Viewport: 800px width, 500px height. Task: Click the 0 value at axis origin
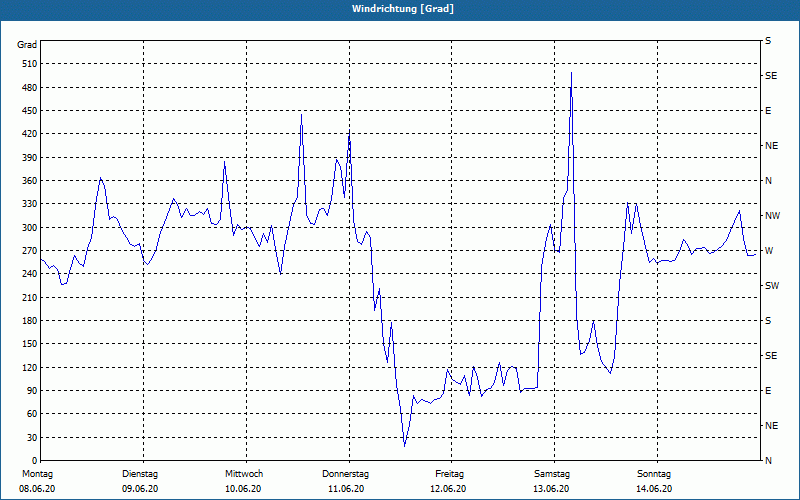34,460
